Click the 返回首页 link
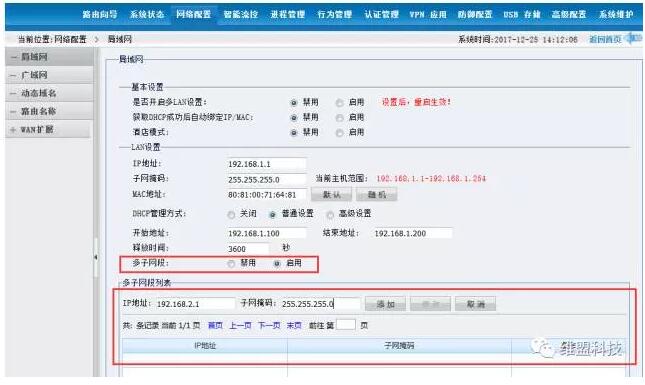Screen dimensions: 645x385 (x=605, y=39)
